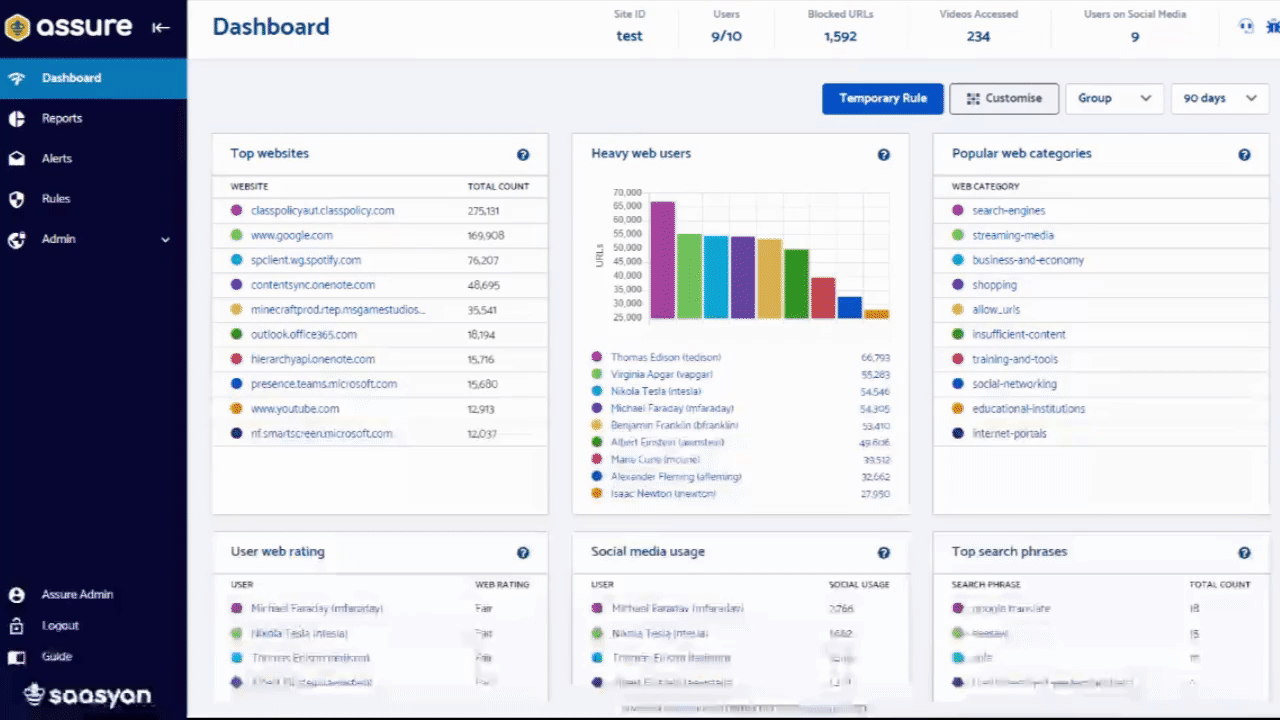Open the Group dropdown
Image resolution: width=1280 pixels, height=720 pixels.
(x=1113, y=98)
